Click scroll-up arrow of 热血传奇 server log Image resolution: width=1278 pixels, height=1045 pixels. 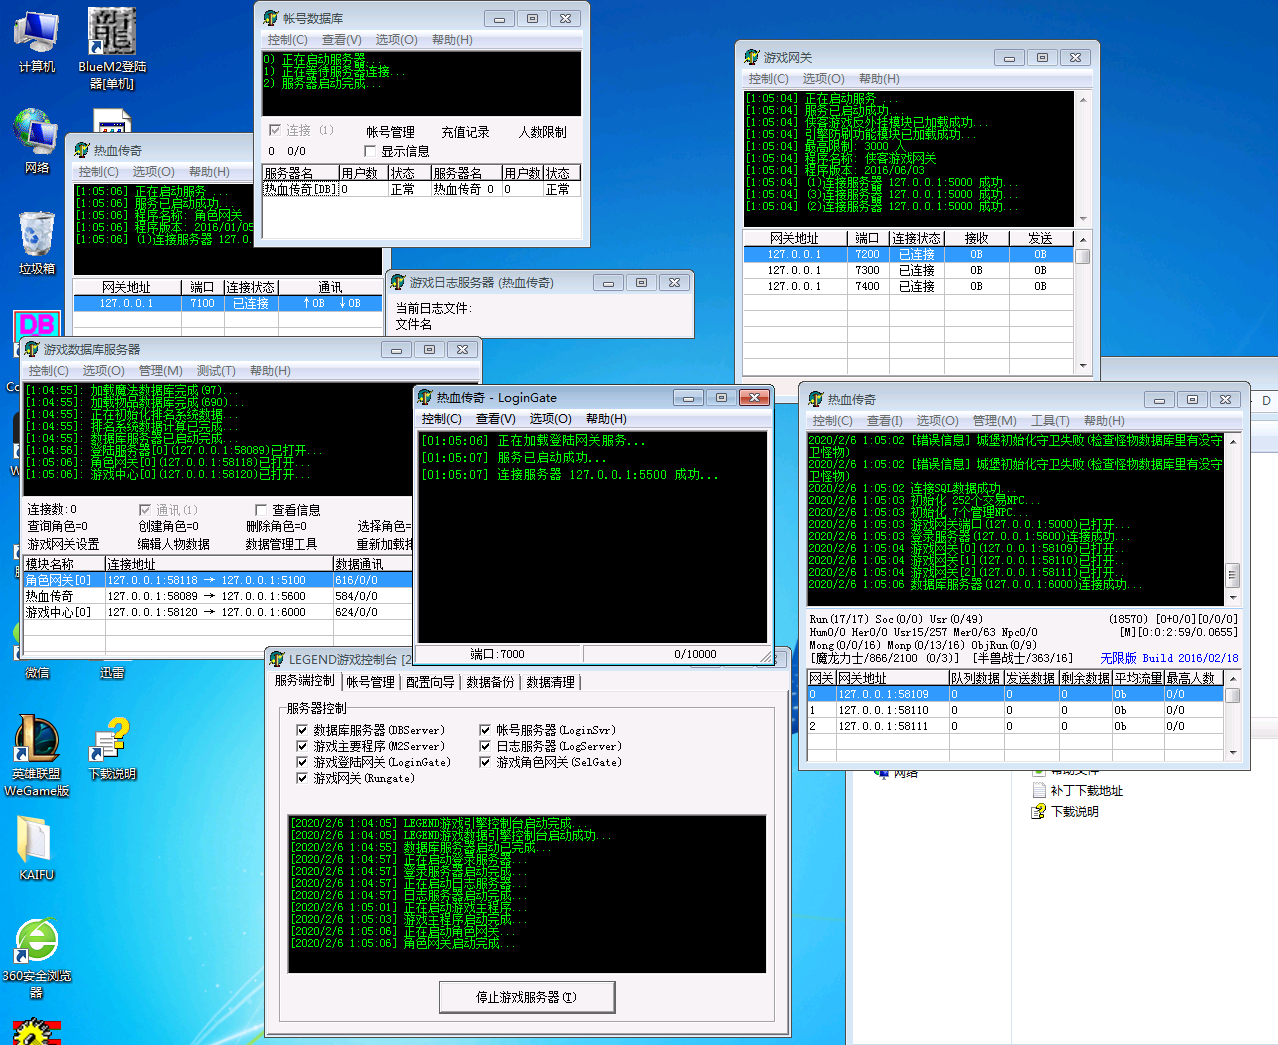pos(1233,441)
